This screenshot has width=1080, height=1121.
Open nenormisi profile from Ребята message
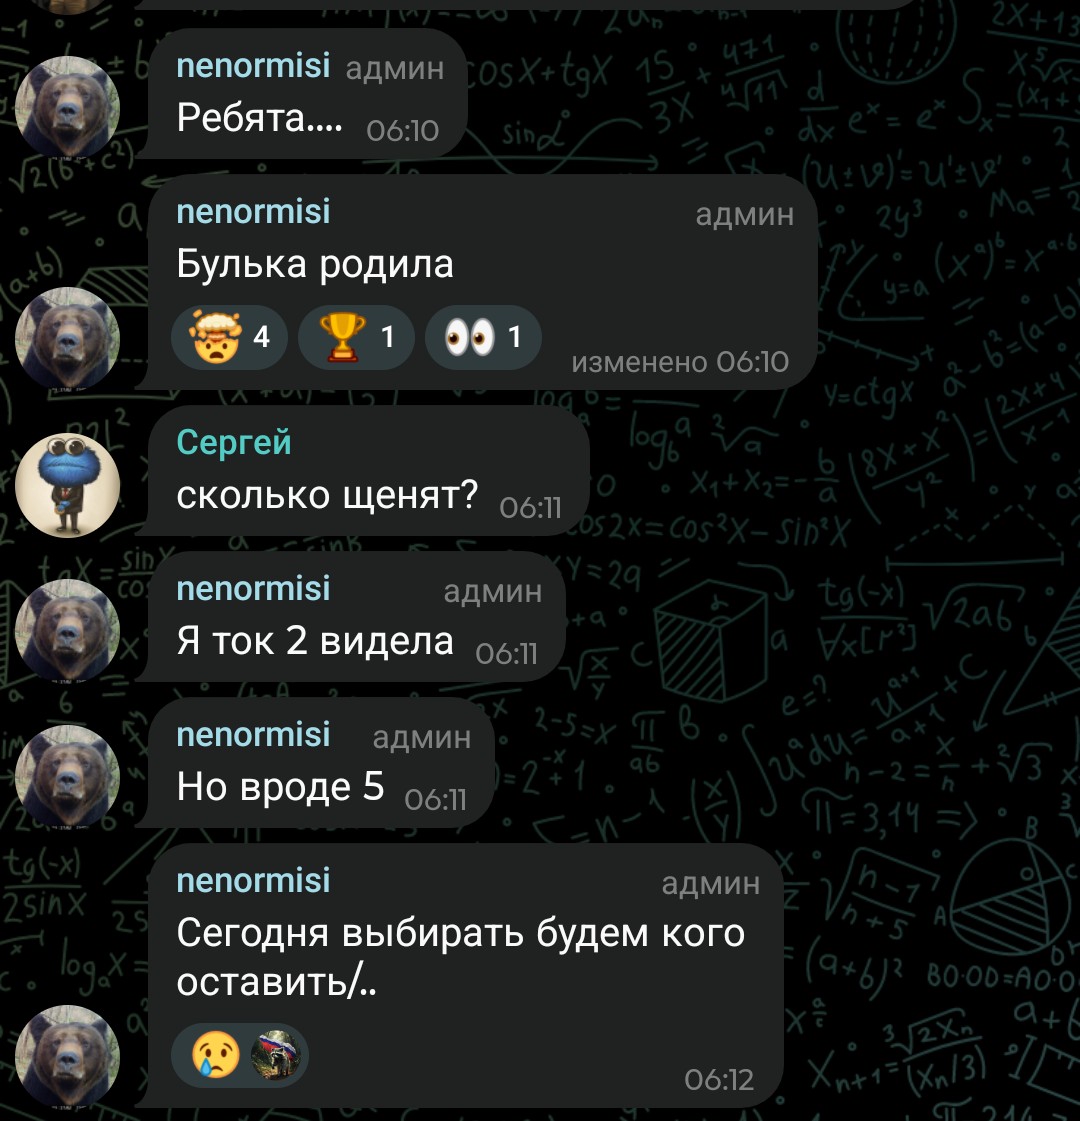(253, 66)
